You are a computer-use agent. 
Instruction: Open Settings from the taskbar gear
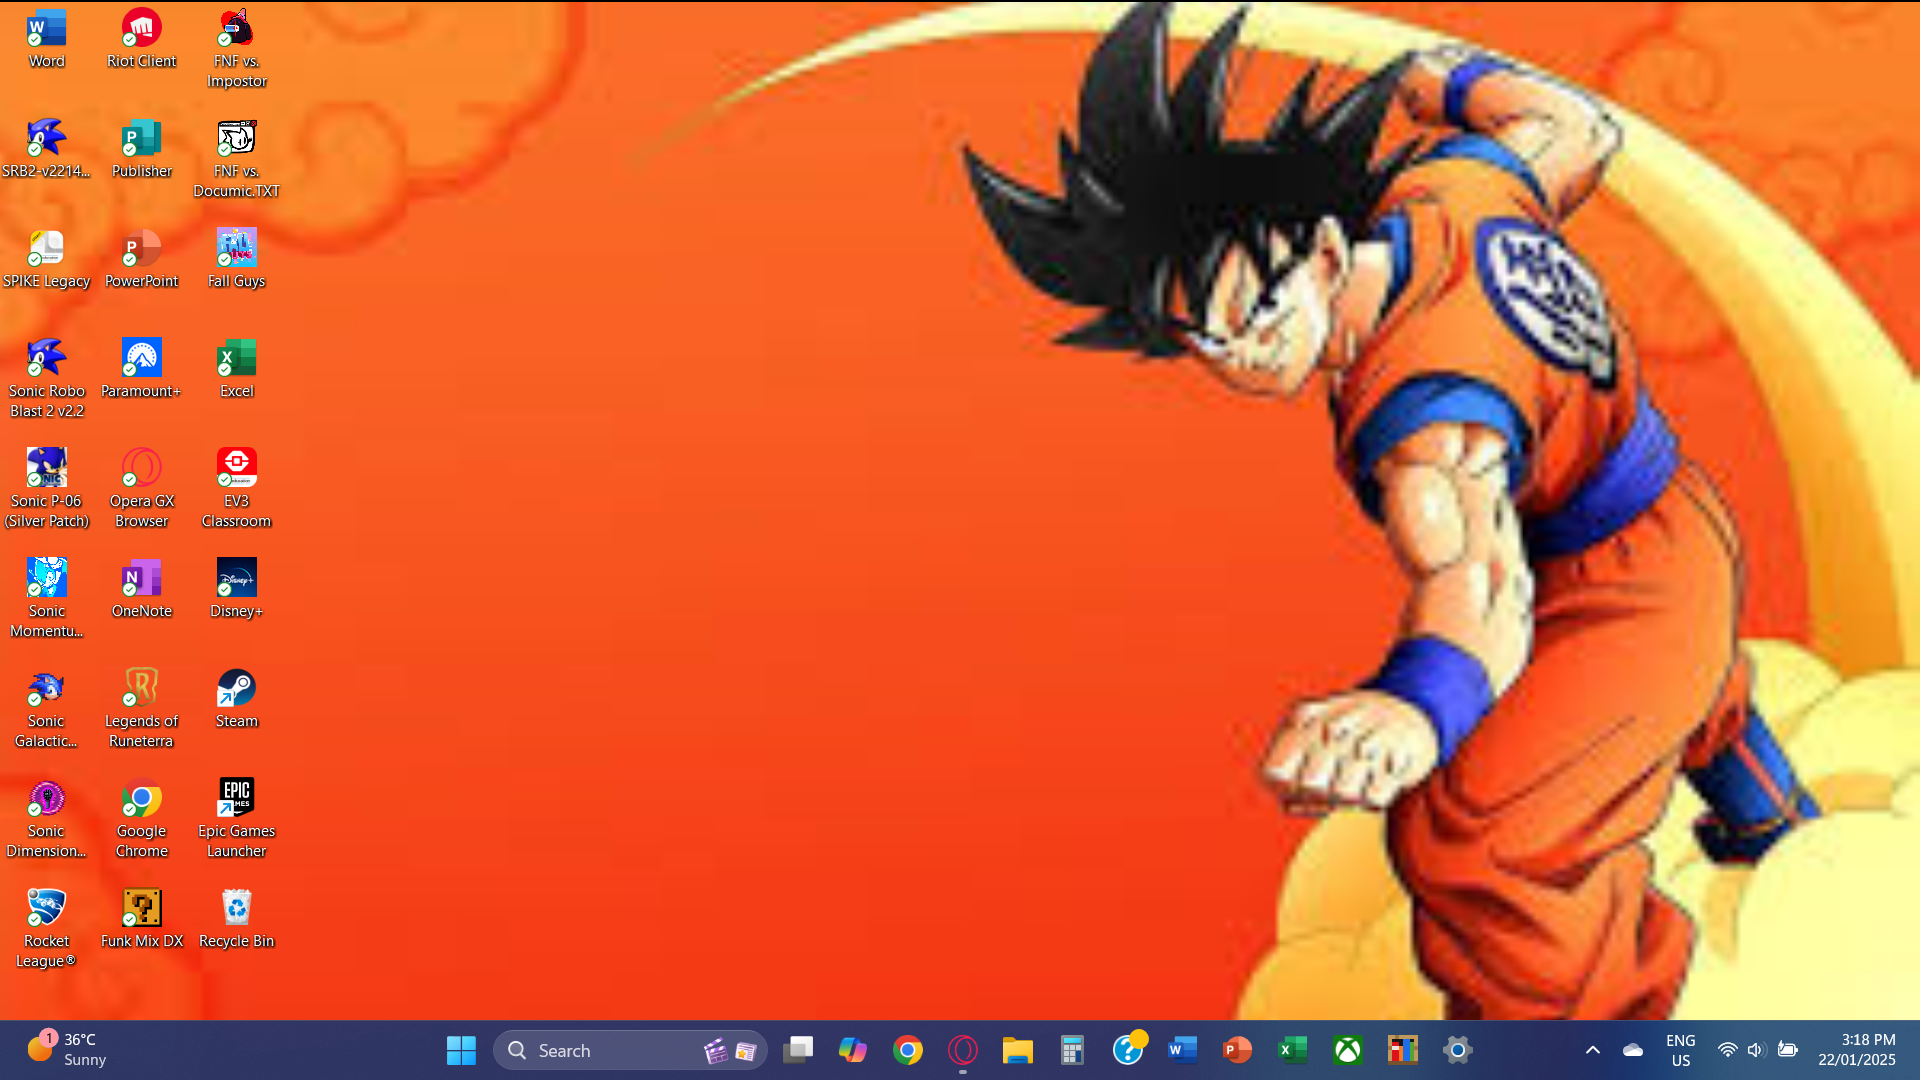click(x=1458, y=1050)
